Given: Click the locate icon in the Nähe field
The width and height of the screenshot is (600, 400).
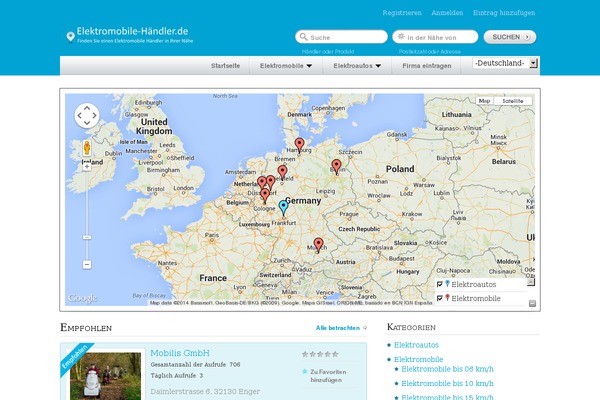Looking at the screenshot, I should pyautogui.click(x=401, y=37).
